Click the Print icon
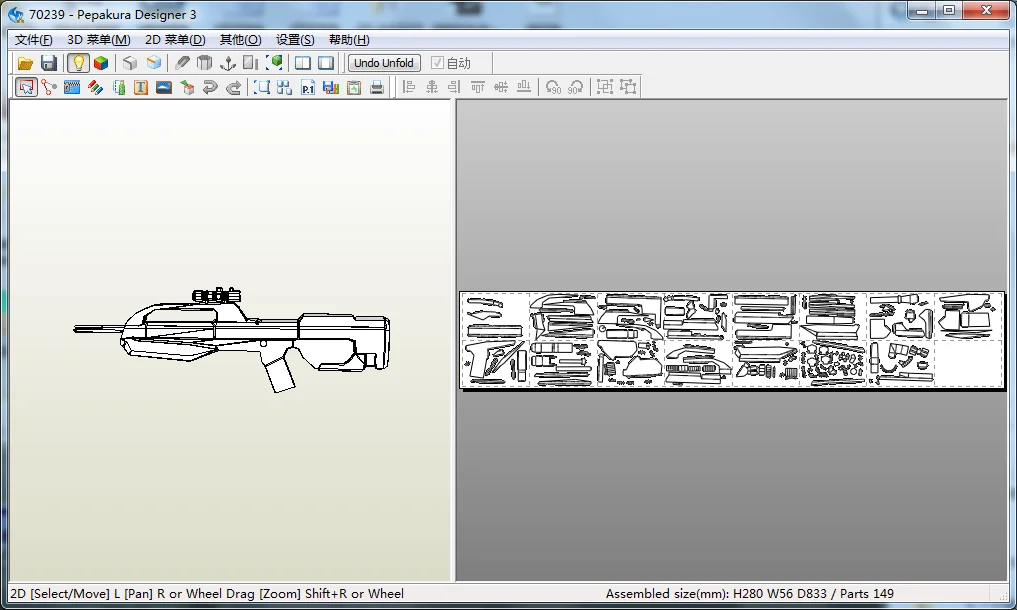This screenshot has height=610, width=1017. 377,87
